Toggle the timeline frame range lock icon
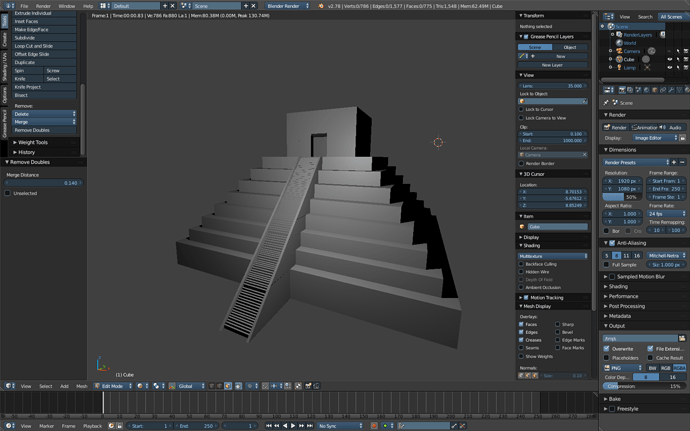The width and height of the screenshot is (690, 431). [119, 426]
